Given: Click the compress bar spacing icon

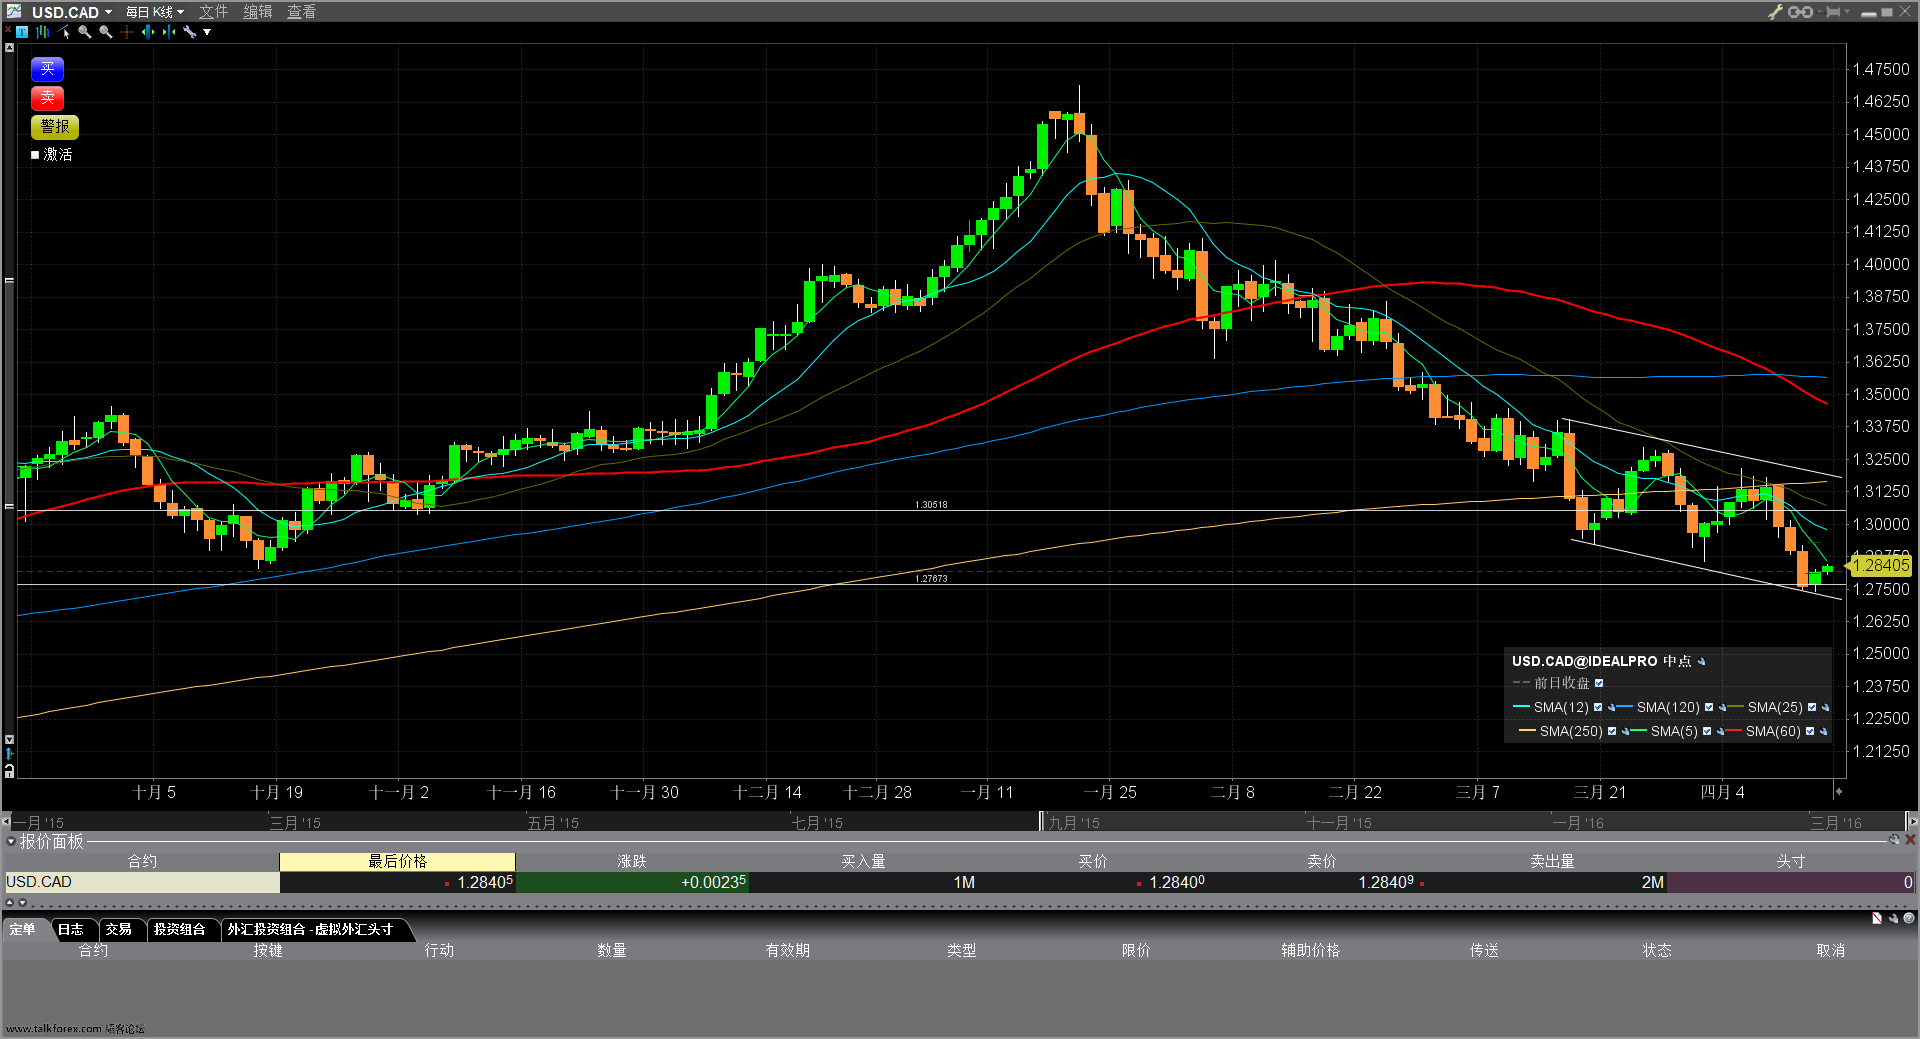Looking at the screenshot, I should pos(169,32).
